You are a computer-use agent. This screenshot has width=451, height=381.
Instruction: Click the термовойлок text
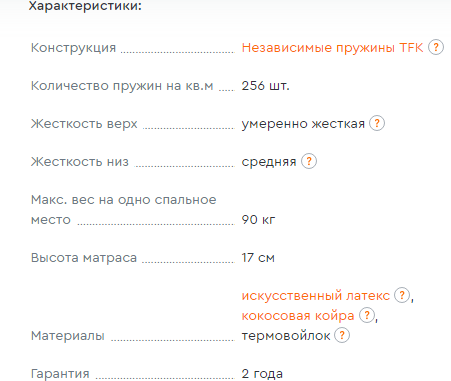point(286,336)
